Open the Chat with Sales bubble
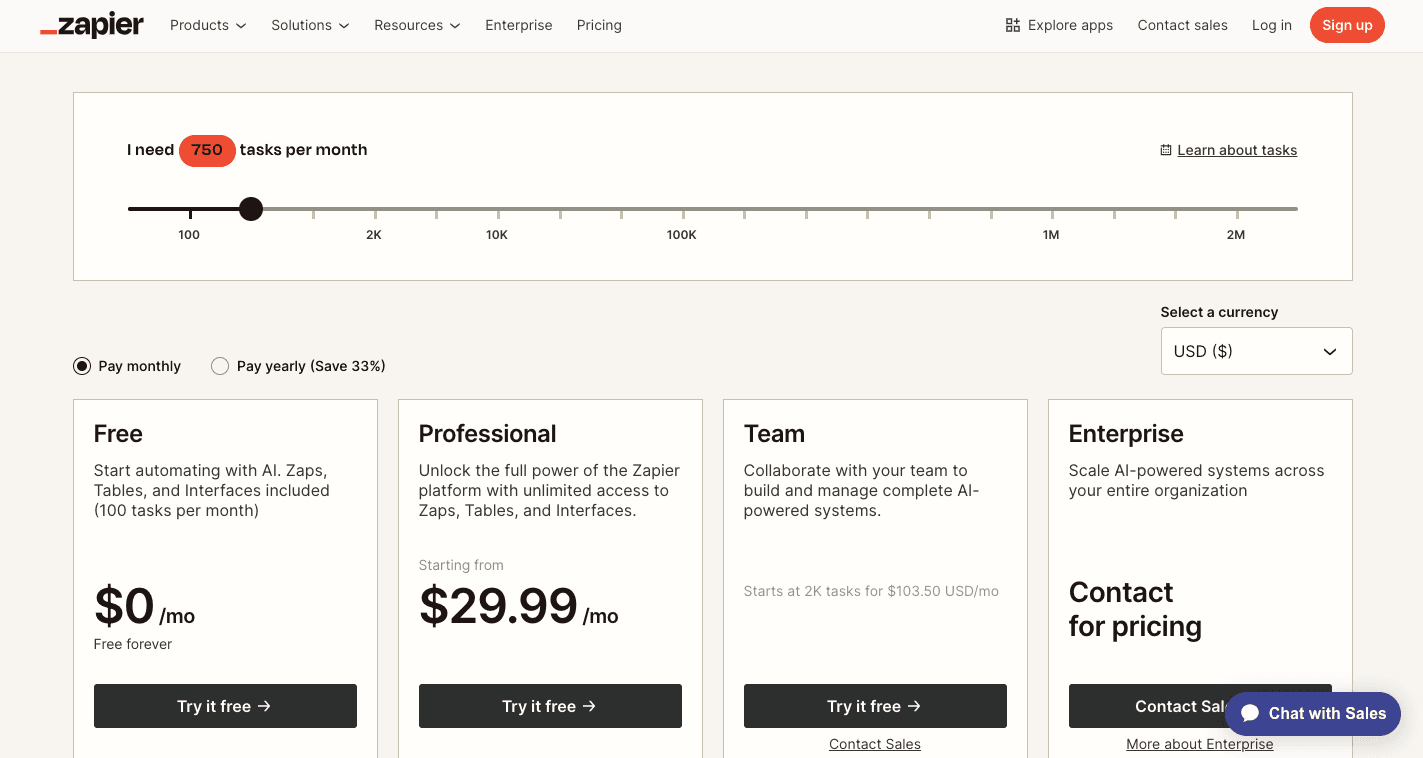 1313,714
